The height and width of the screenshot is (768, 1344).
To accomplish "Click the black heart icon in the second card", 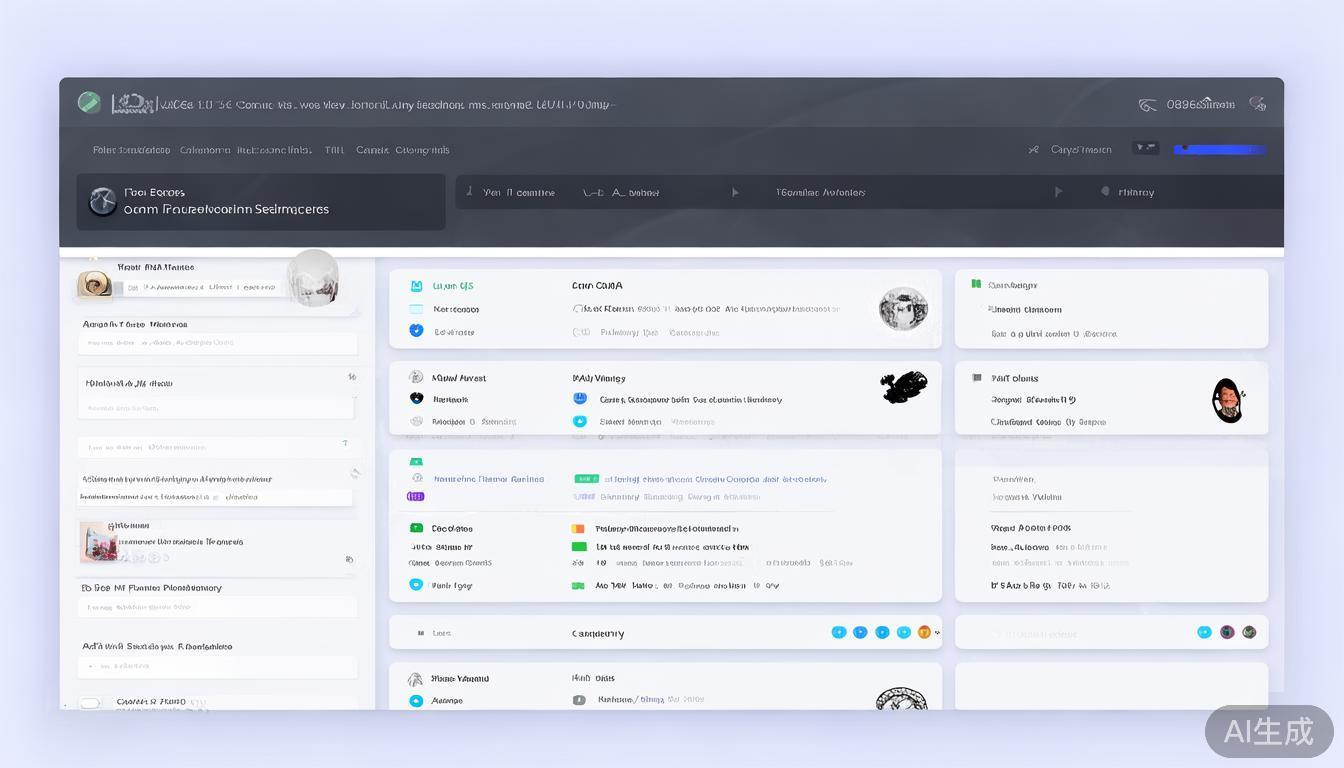I will click(x=416, y=398).
